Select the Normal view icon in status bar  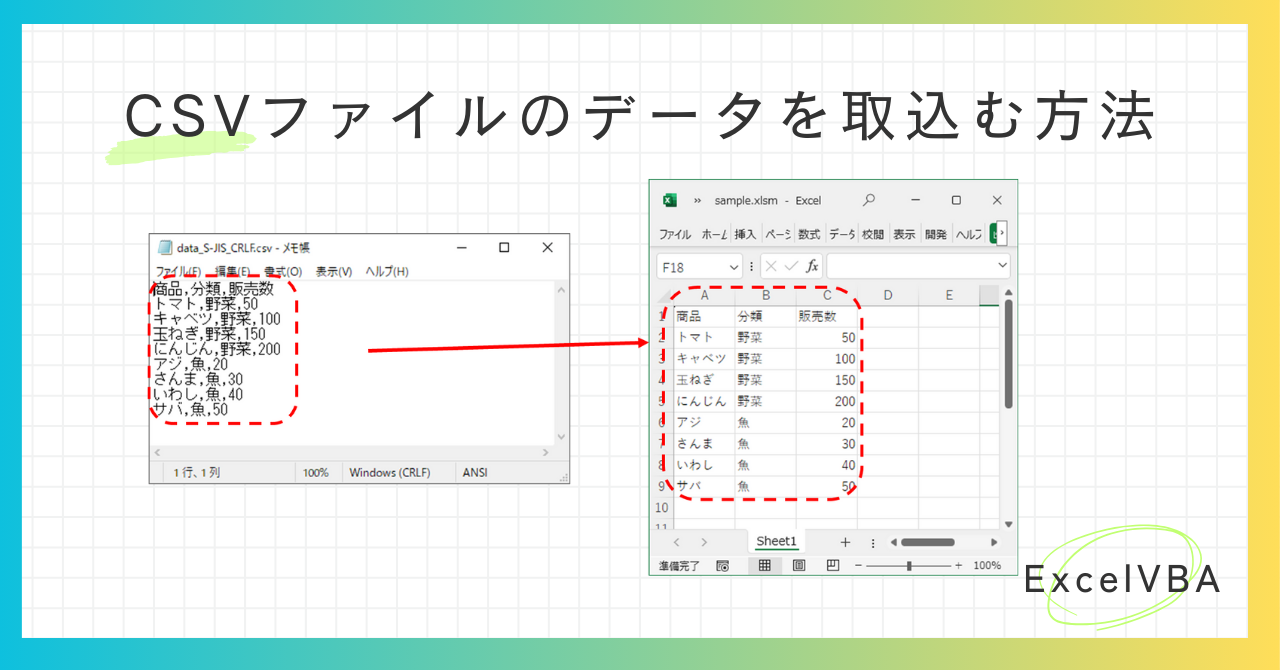coord(765,566)
